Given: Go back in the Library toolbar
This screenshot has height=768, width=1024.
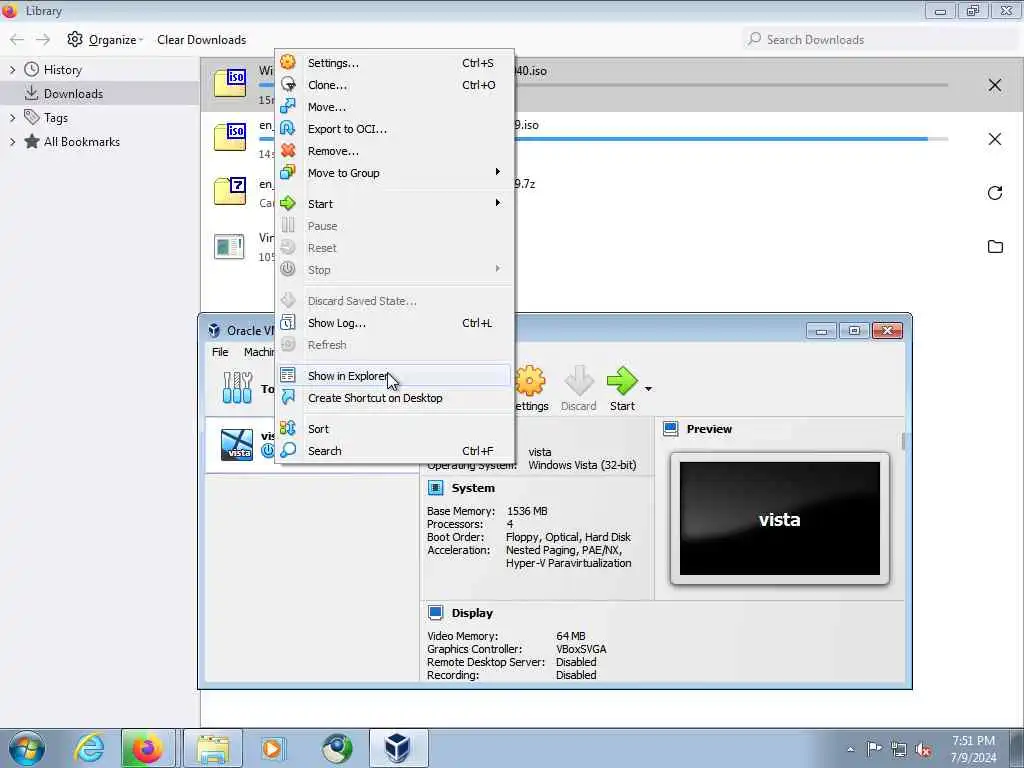Looking at the screenshot, I should pos(17,40).
